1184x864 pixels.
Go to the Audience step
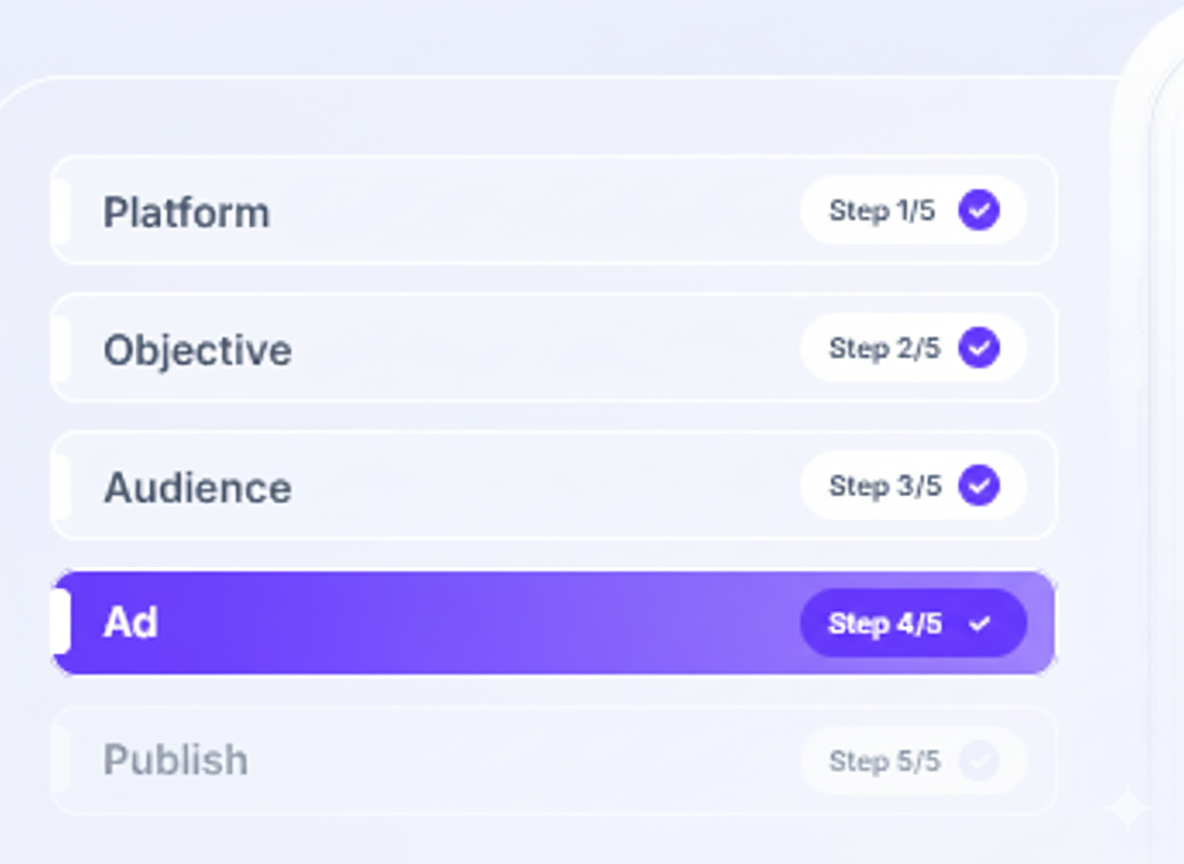[x=450, y=486]
